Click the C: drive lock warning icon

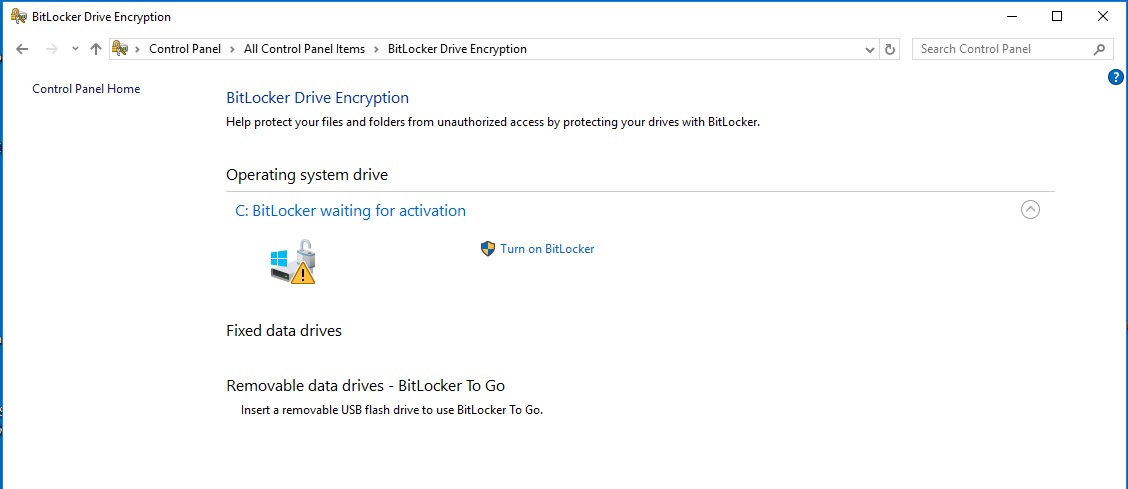[293, 262]
